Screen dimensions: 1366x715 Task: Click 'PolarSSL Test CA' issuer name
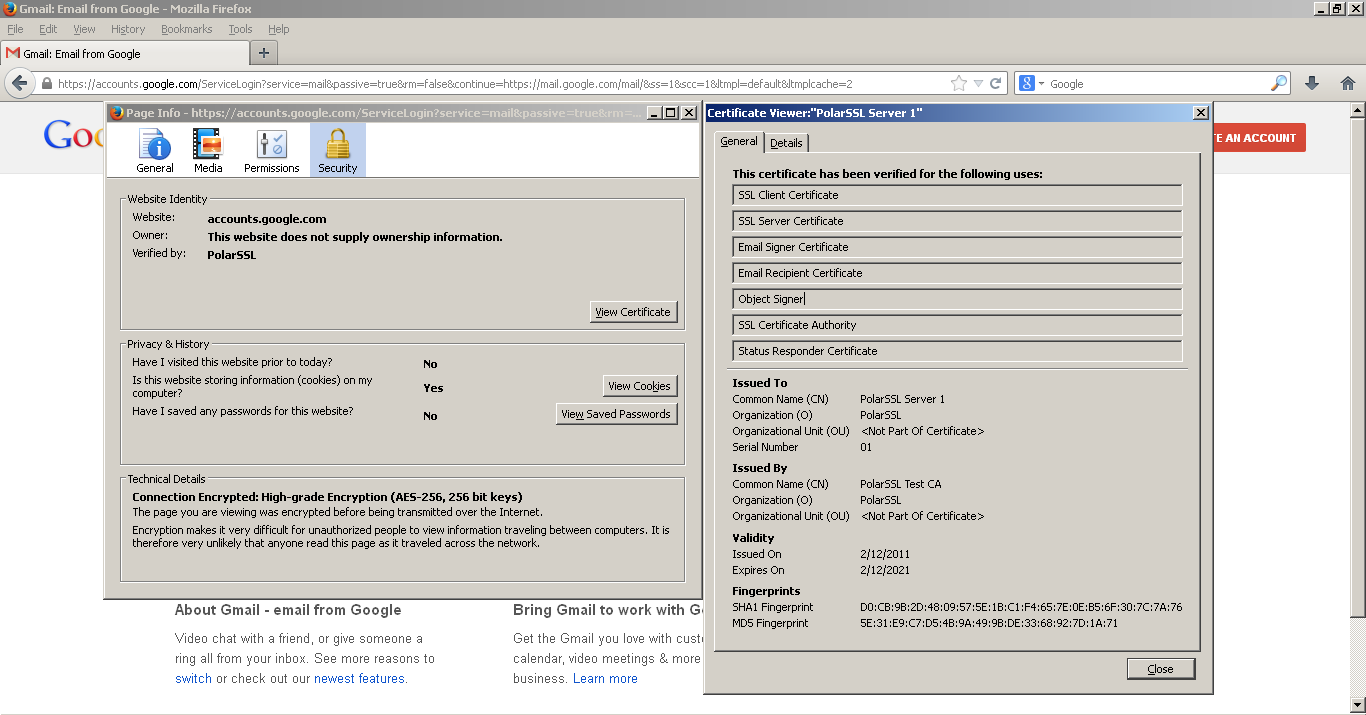point(900,484)
